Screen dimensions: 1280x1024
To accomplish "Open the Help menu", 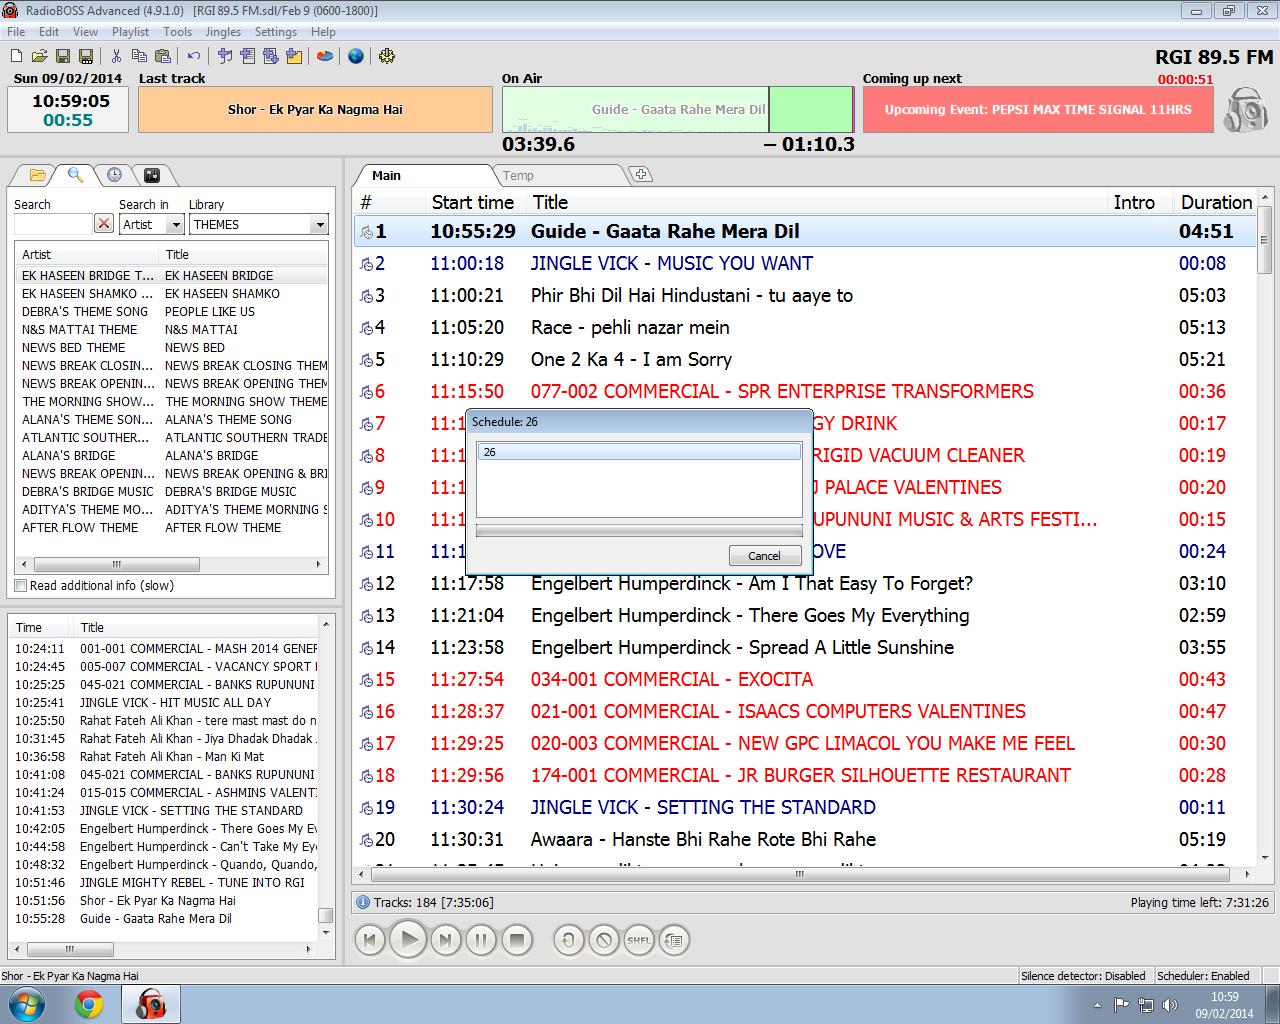I will tap(323, 32).
